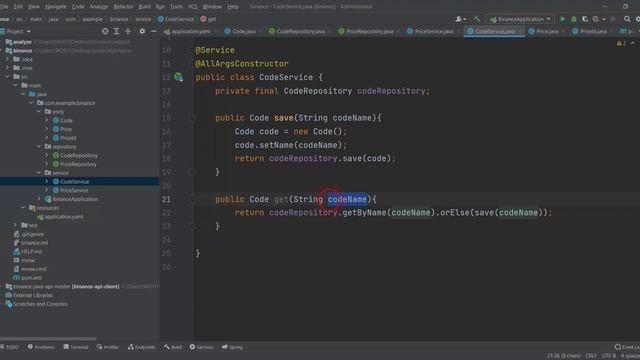Click the UTF-8 encoding in status bar
The width and height of the screenshot is (640, 360).
[609, 356]
